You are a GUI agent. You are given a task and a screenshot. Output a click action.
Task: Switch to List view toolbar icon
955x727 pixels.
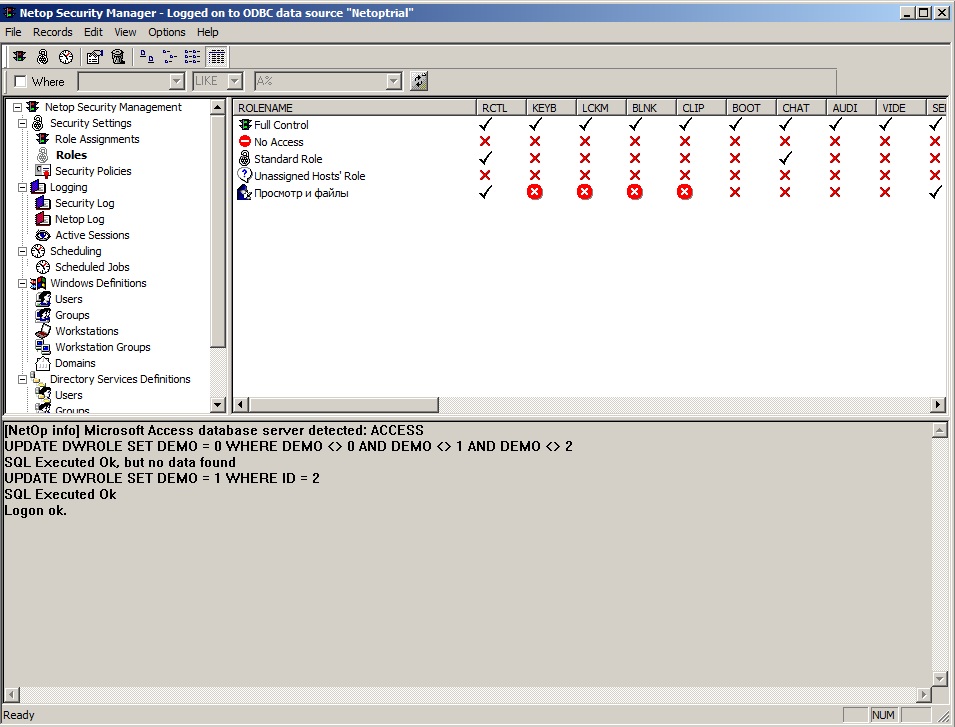pyautogui.click(x=192, y=57)
